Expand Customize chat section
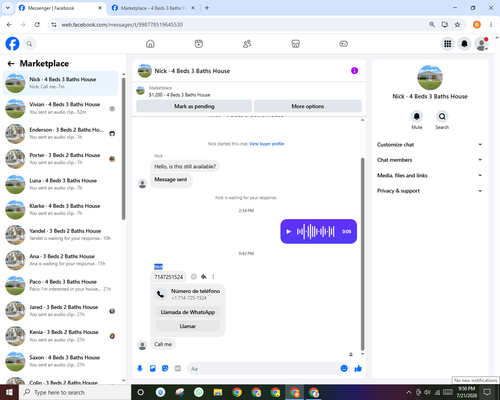This screenshot has height=400, width=500. pyautogui.click(x=430, y=145)
